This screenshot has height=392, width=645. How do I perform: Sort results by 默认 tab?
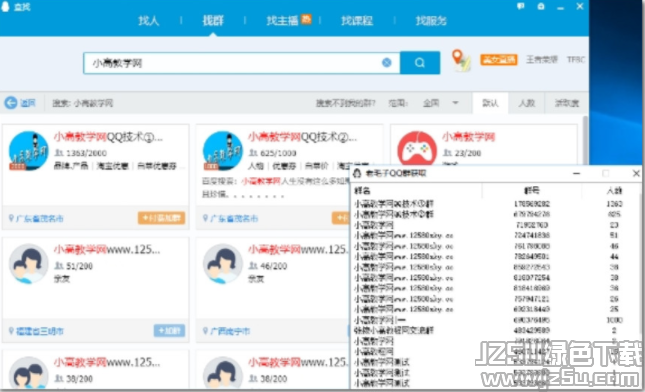pos(490,103)
